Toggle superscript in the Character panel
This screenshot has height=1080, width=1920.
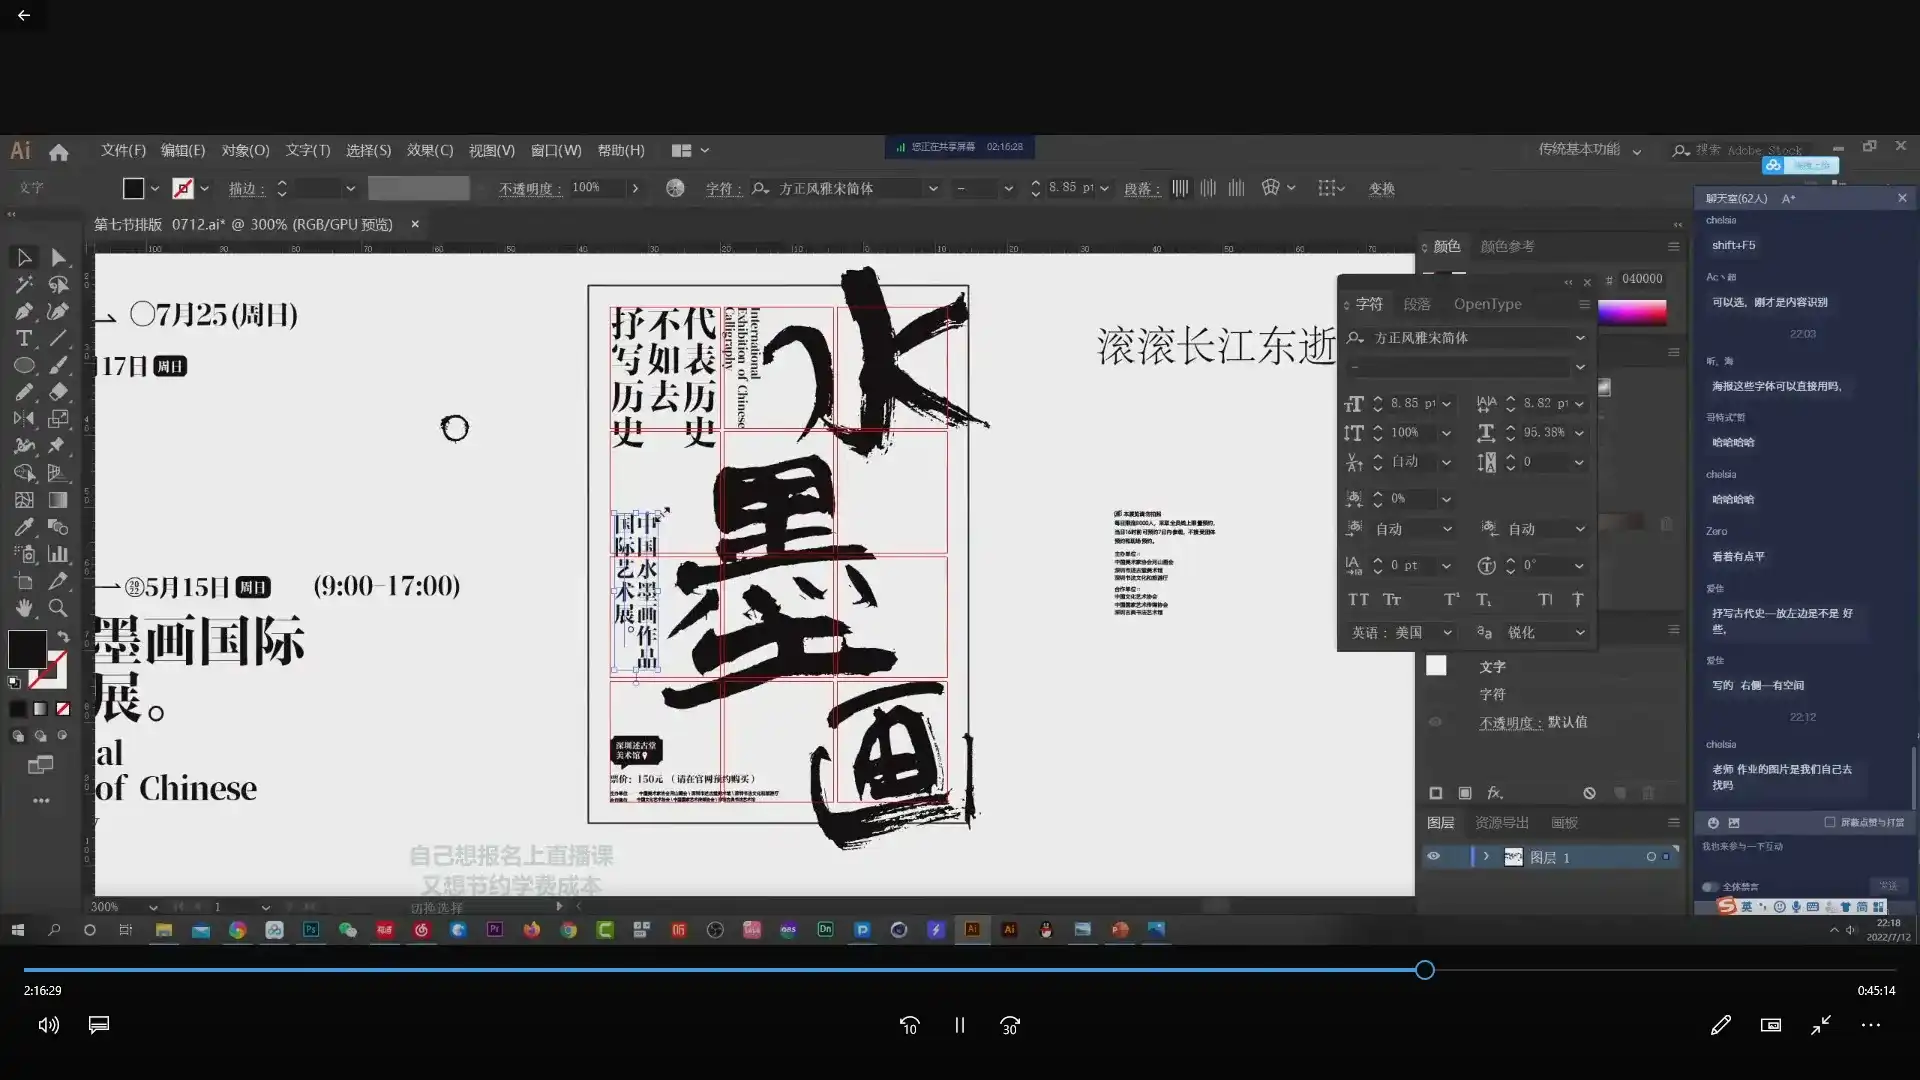[1450, 599]
